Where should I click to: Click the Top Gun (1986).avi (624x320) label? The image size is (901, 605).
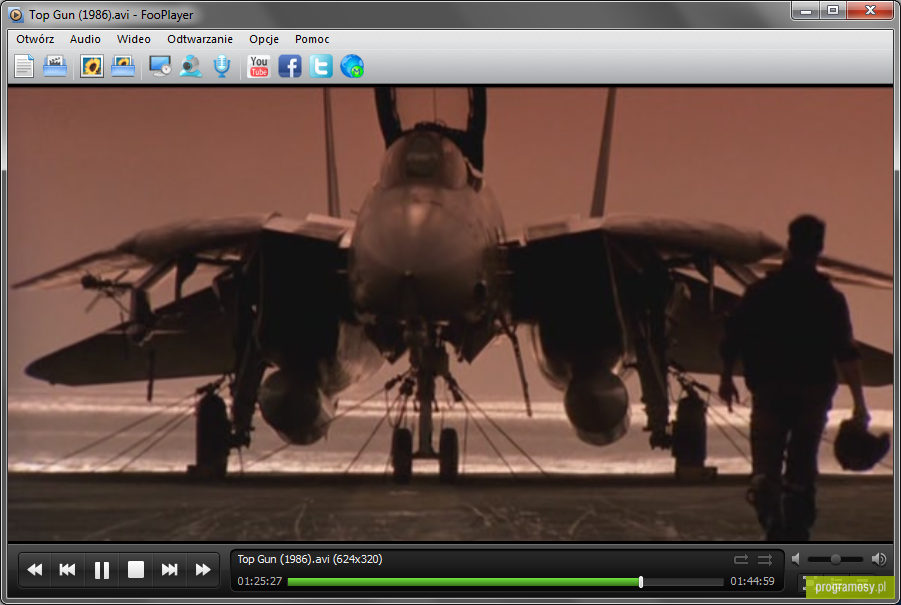310,559
